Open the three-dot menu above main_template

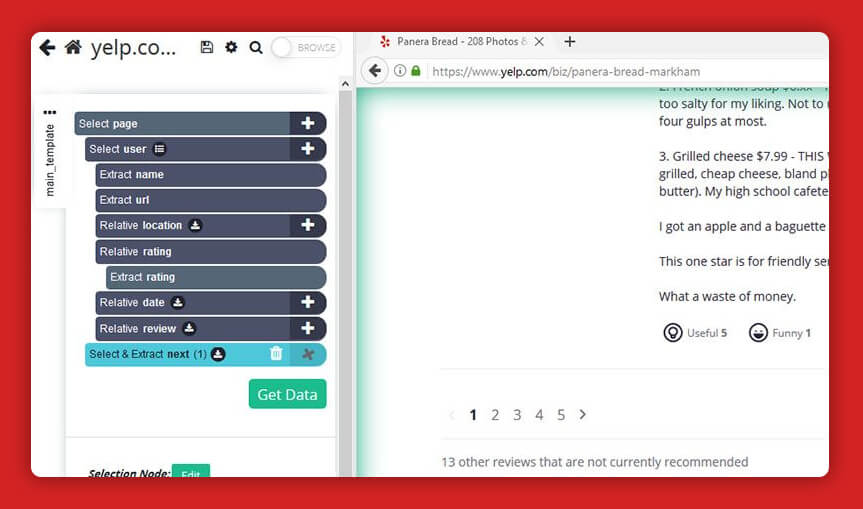click(x=50, y=112)
